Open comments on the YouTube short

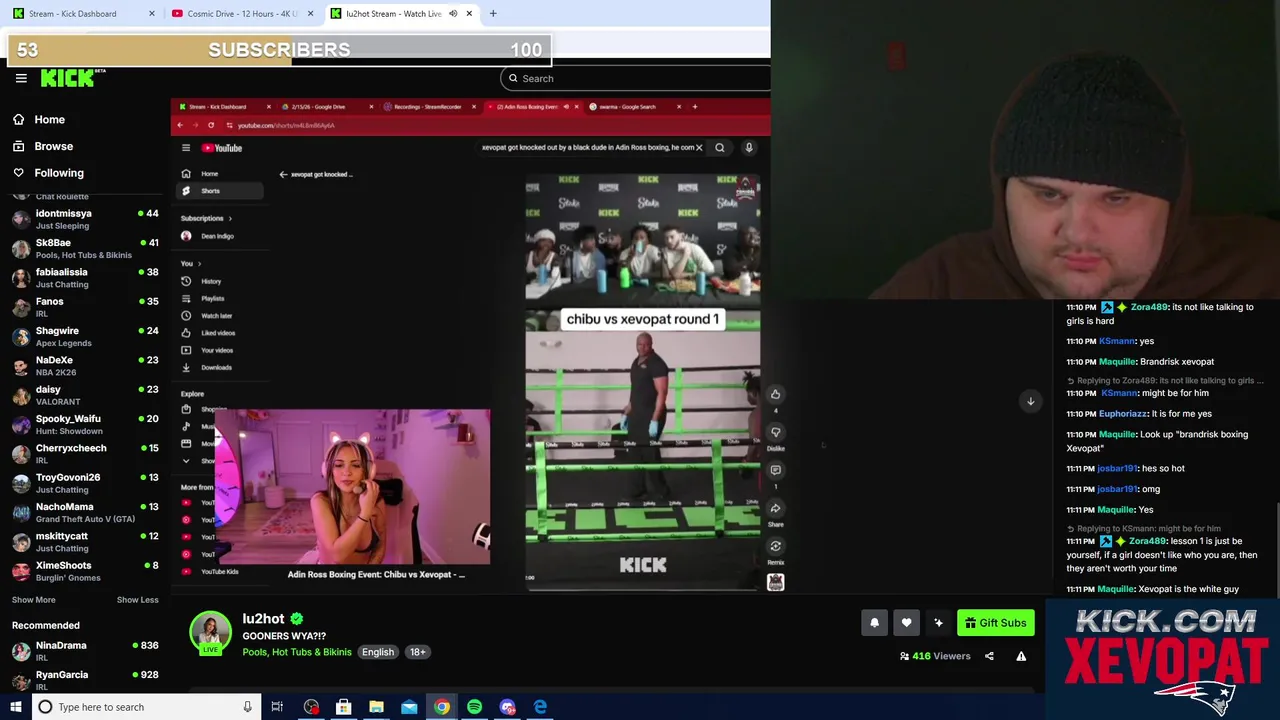[x=775, y=470]
